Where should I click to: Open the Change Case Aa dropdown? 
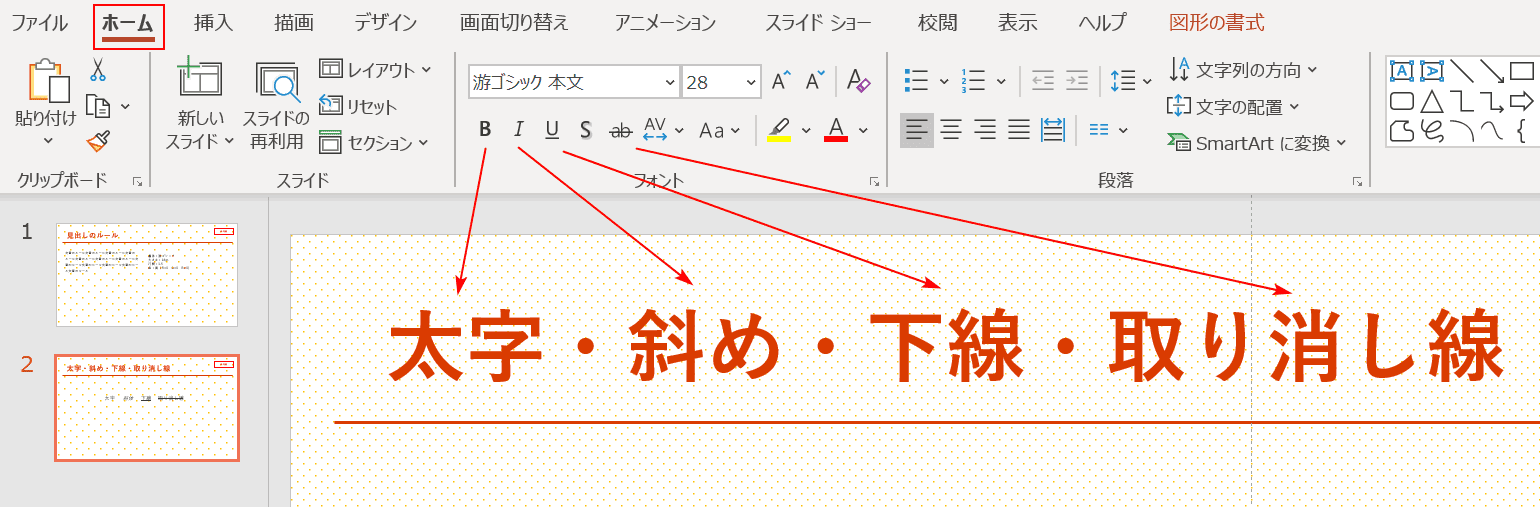[736, 130]
